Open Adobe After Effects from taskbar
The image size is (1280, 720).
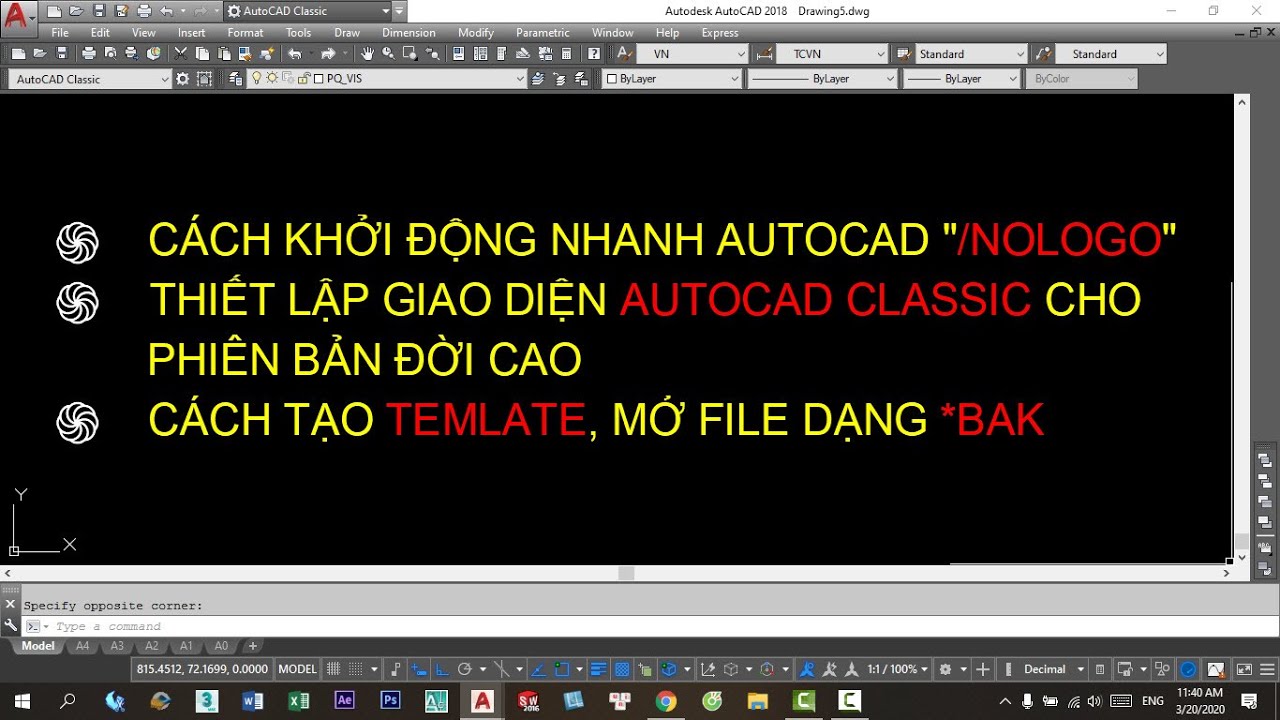click(345, 700)
